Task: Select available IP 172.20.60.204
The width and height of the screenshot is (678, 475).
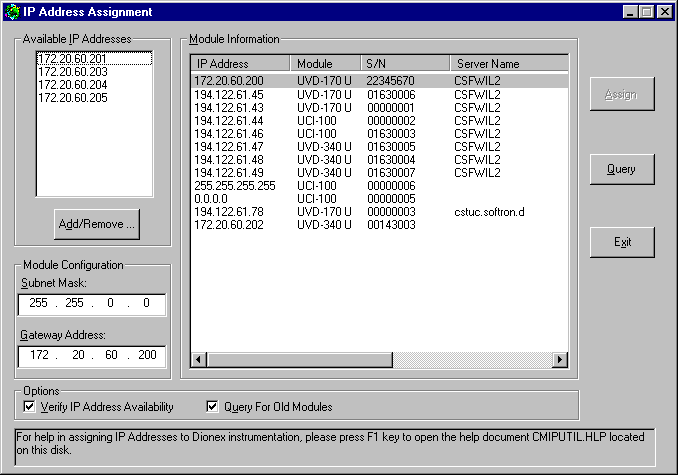Action: click(94, 84)
